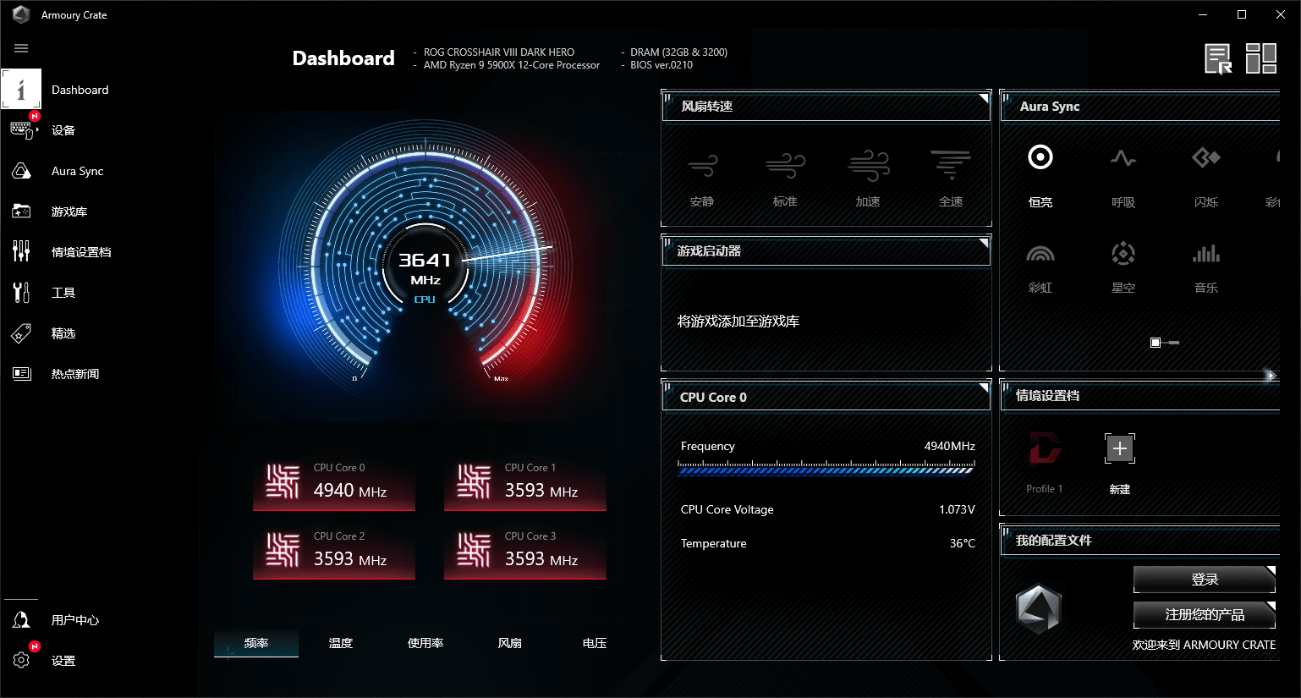1301x698 pixels.
Task: Expand the 风扇转速 panel corner arrow
Action: [x=983, y=99]
